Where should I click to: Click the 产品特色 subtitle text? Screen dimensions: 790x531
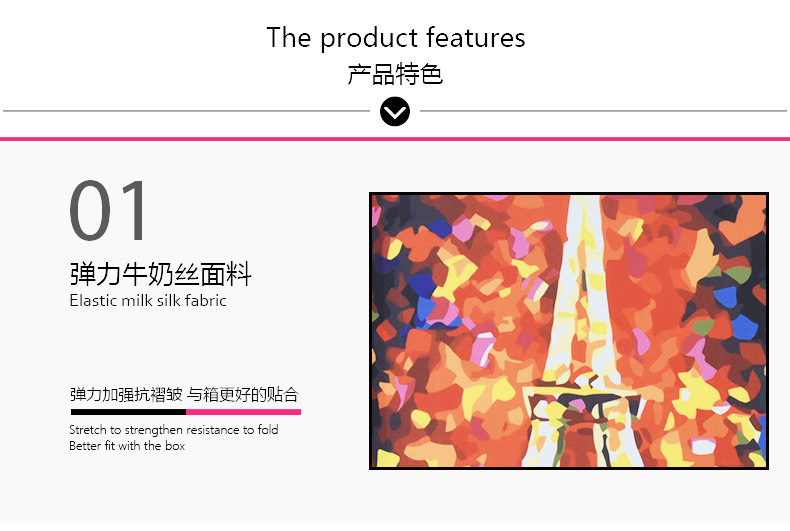click(x=395, y=75)
